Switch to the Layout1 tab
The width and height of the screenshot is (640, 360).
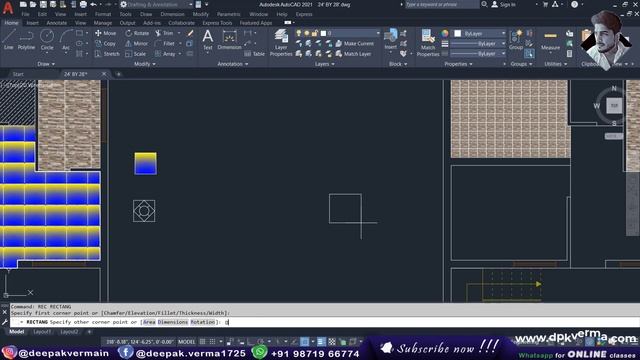pos(42,332)
